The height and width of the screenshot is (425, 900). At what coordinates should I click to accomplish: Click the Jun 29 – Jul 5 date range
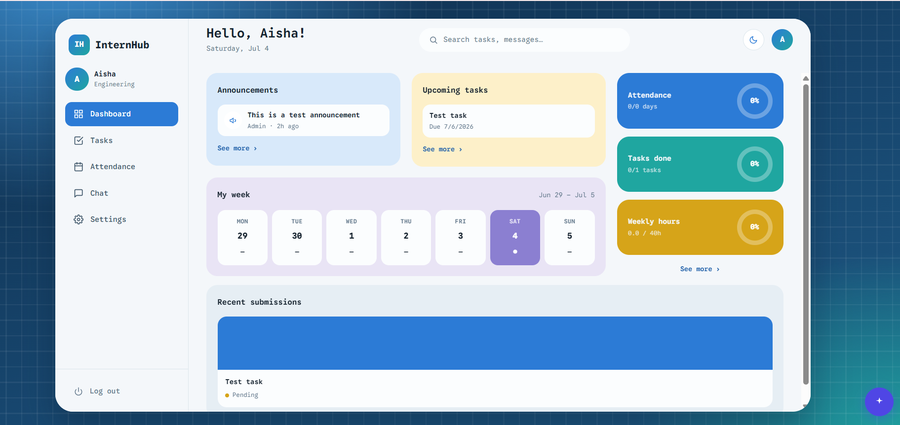pyautogui.click(x=567, y=195)
